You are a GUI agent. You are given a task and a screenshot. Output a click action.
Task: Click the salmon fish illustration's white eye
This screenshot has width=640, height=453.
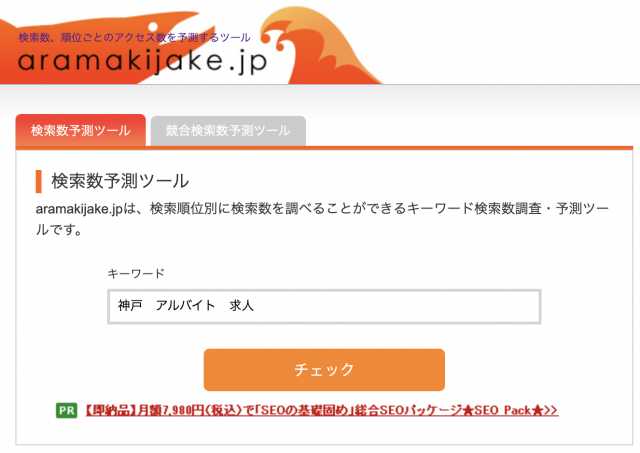153,27
